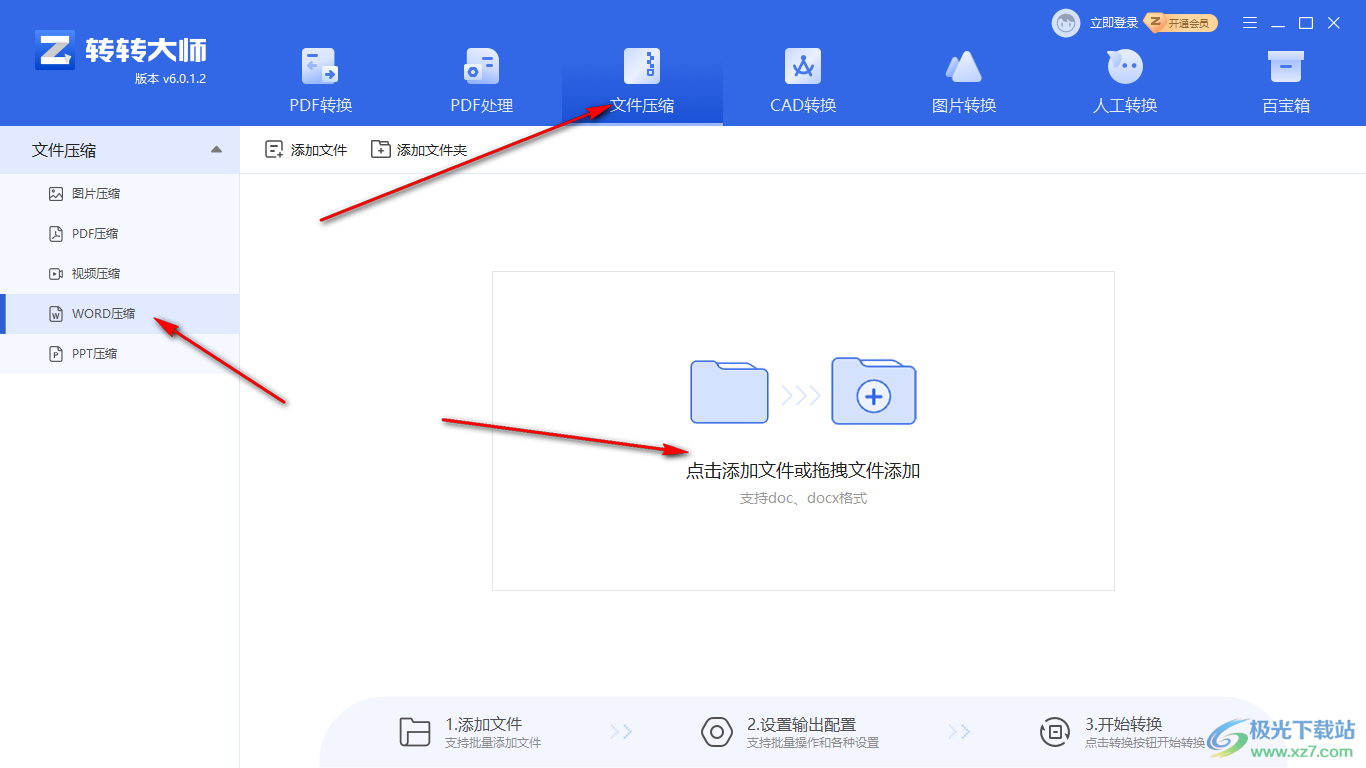Viewport: 1366px width, 768px height.
Task: Switch to the 百宝箱 tab label
Action: click(1286, 105)
